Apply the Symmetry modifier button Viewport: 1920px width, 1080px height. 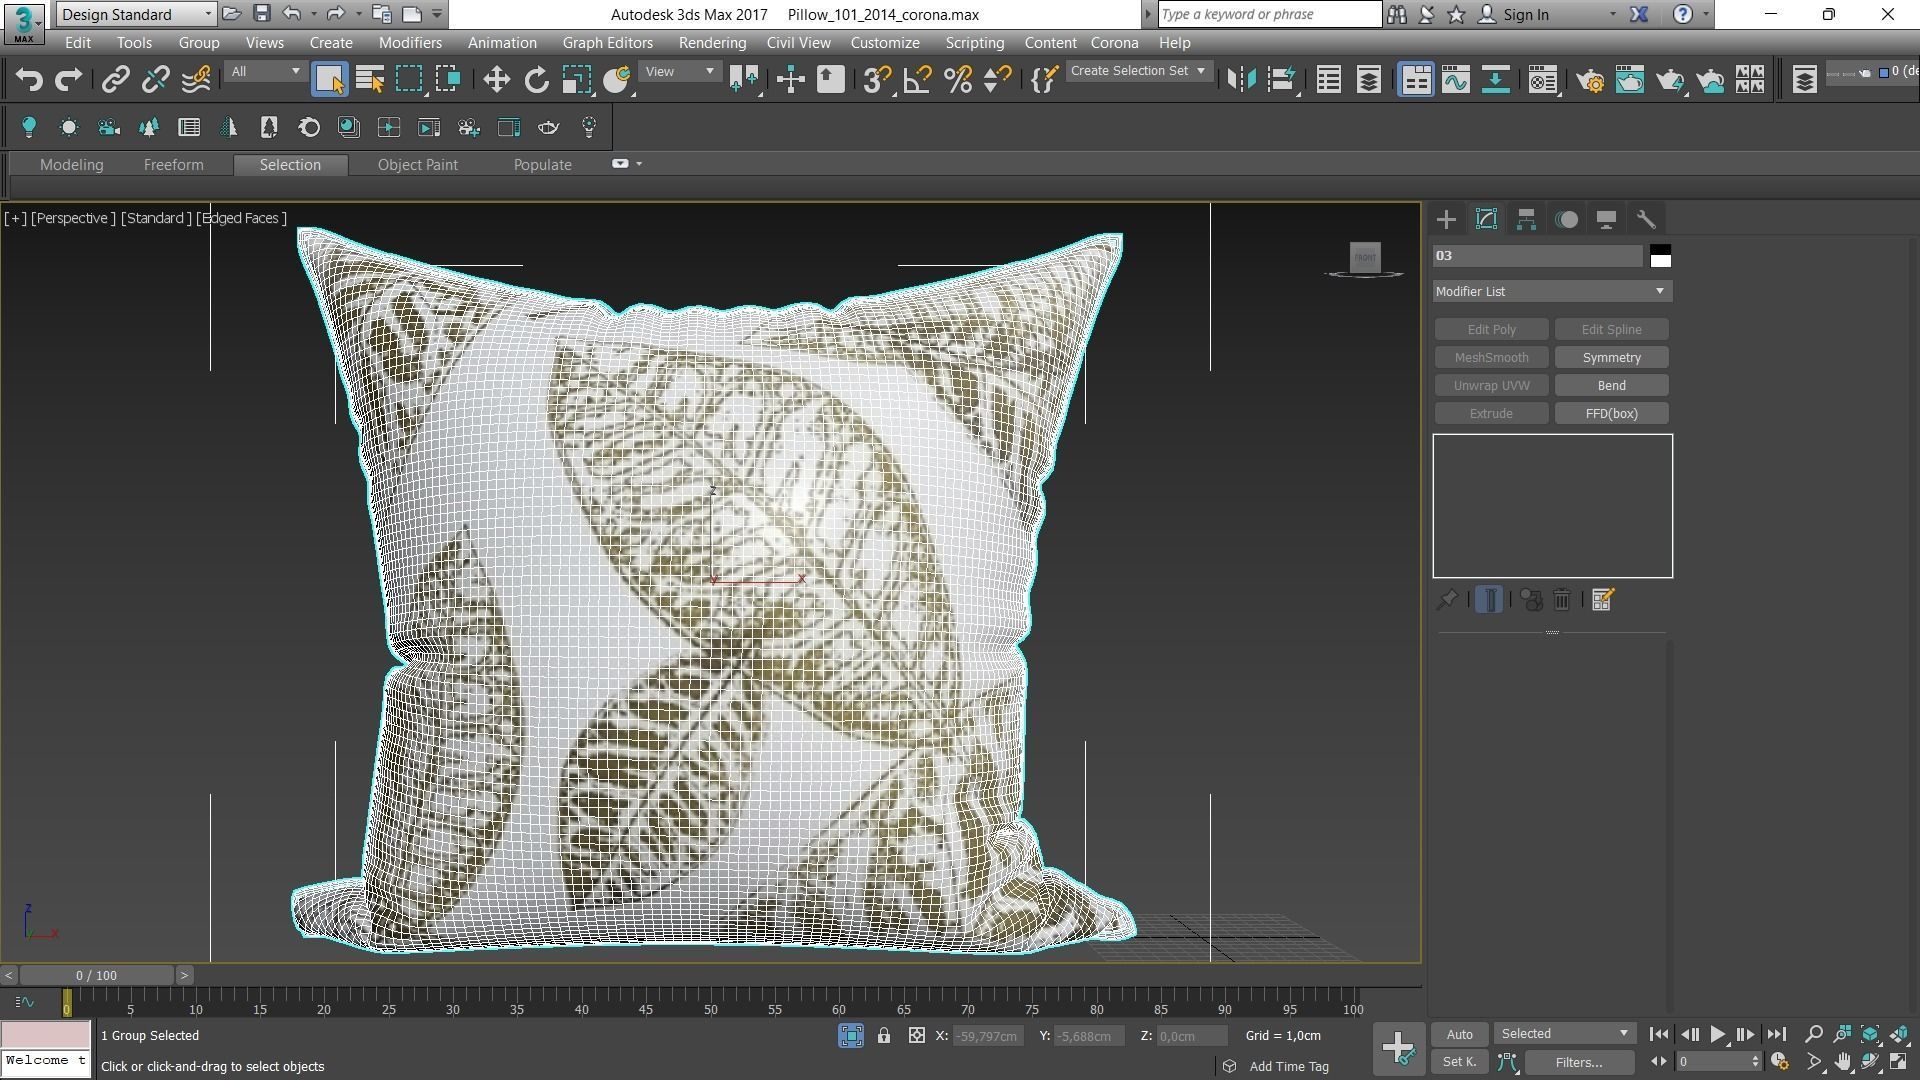pyautogui.click(x=1611, y=358)
